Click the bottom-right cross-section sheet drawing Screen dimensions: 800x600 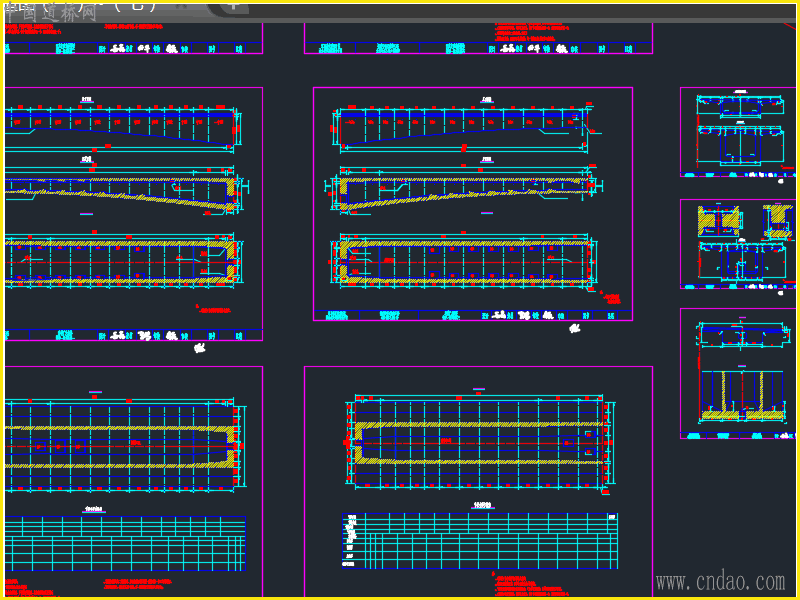(742, 372)
